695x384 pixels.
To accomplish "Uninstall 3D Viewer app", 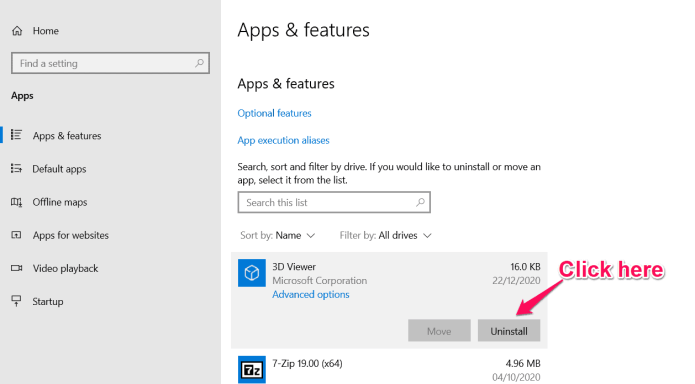I will [509, 331].
